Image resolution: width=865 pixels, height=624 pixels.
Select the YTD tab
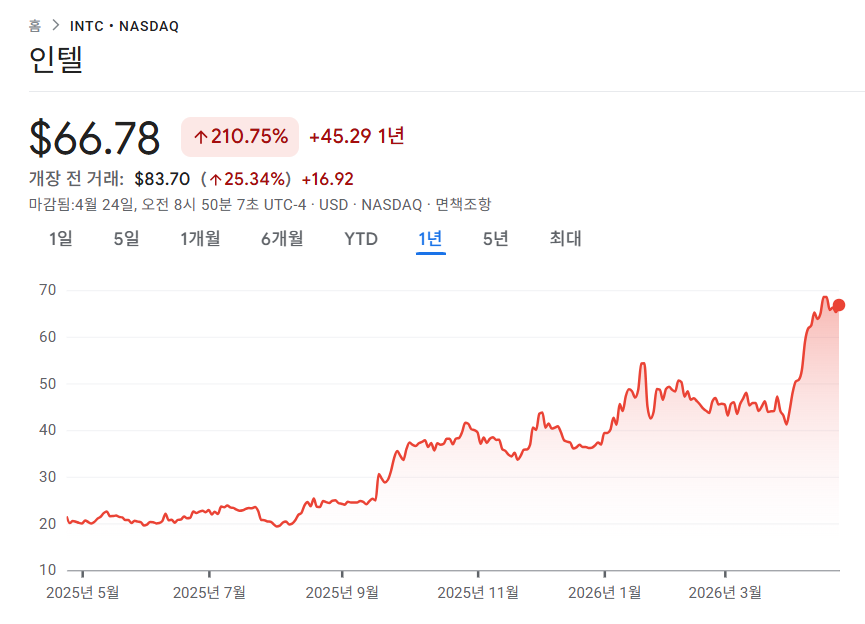[x=361, y=239]
